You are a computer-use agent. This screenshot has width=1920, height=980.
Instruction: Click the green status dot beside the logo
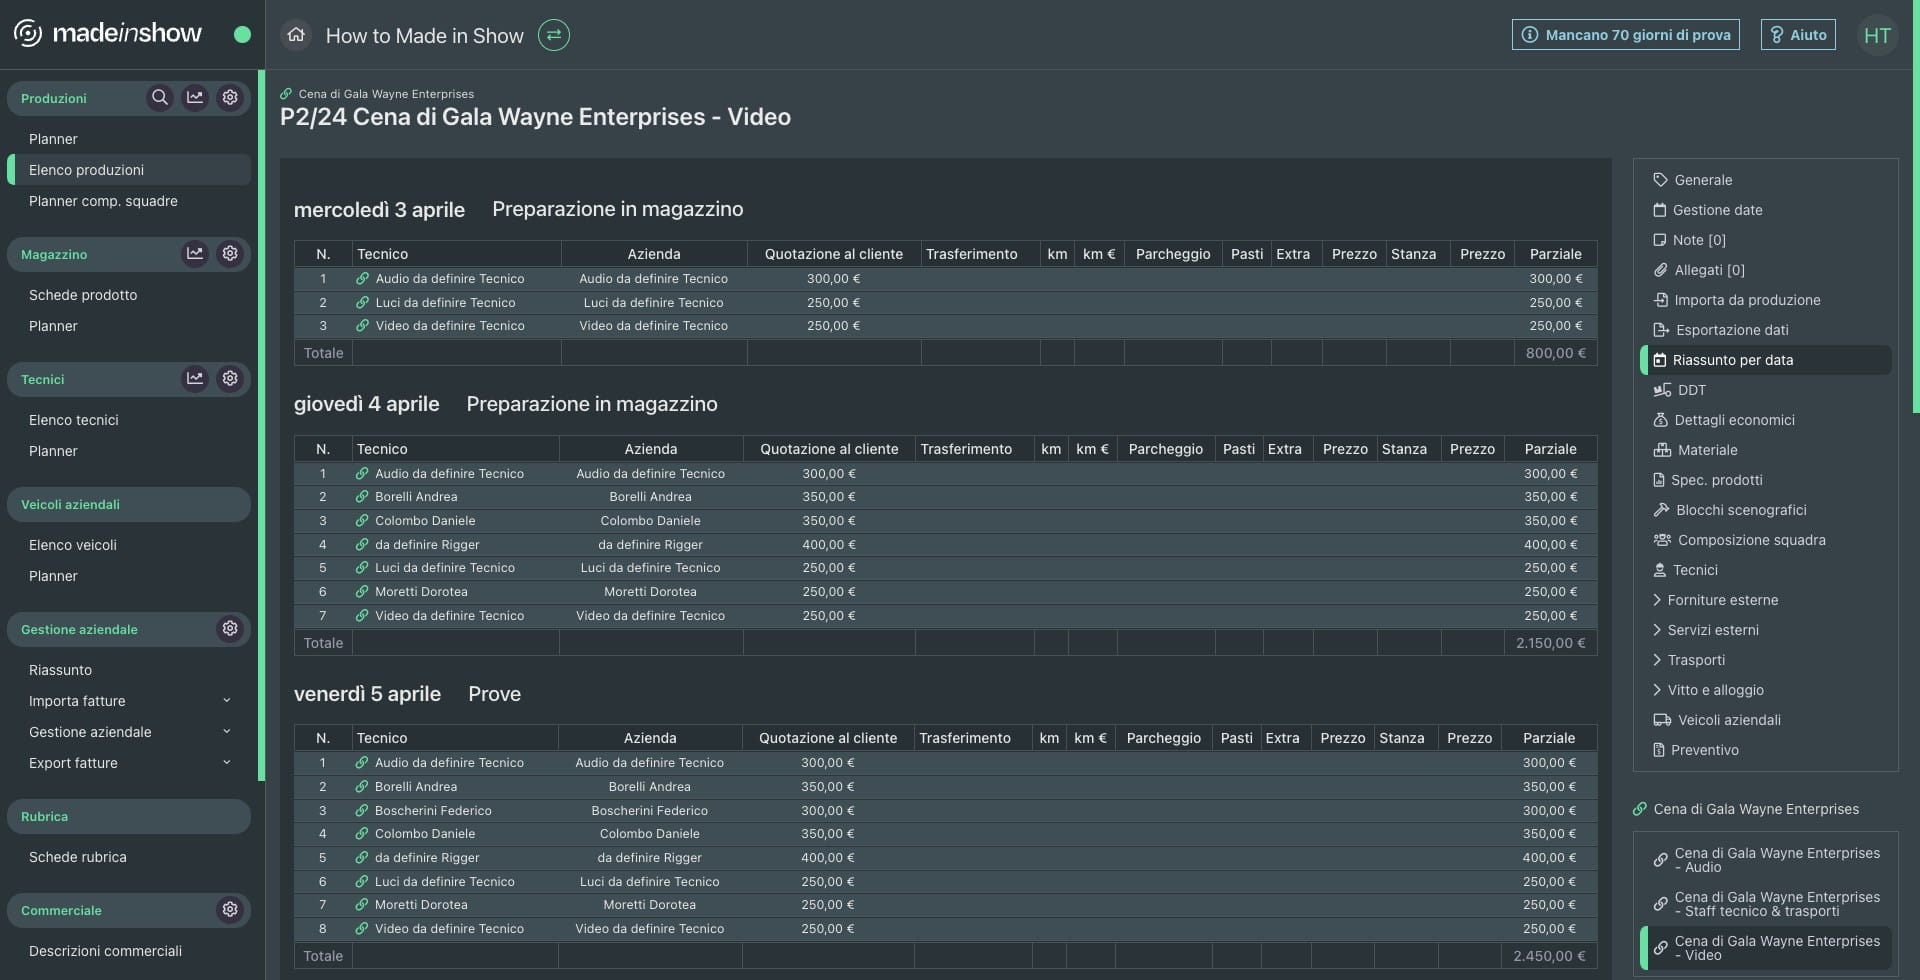click(x=242, y=34)
